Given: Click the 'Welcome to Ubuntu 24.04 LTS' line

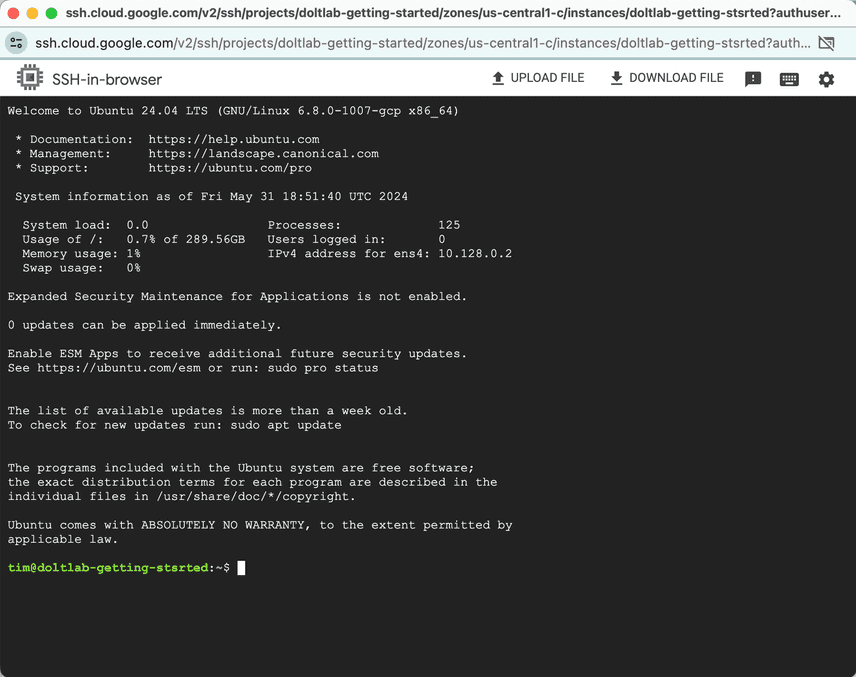Looking at the screenshot, I should (x=233, y=111).
